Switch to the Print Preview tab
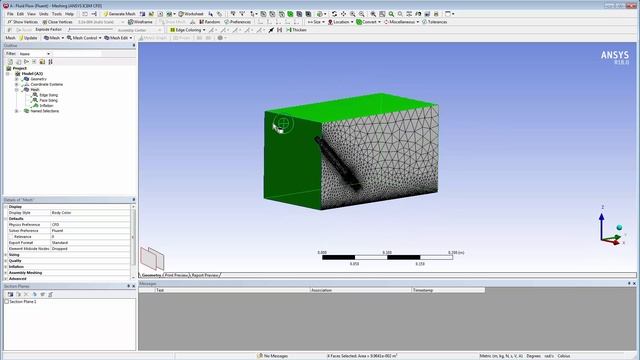The width and height of the screenshot is (640, 360). tap(176, 276)
